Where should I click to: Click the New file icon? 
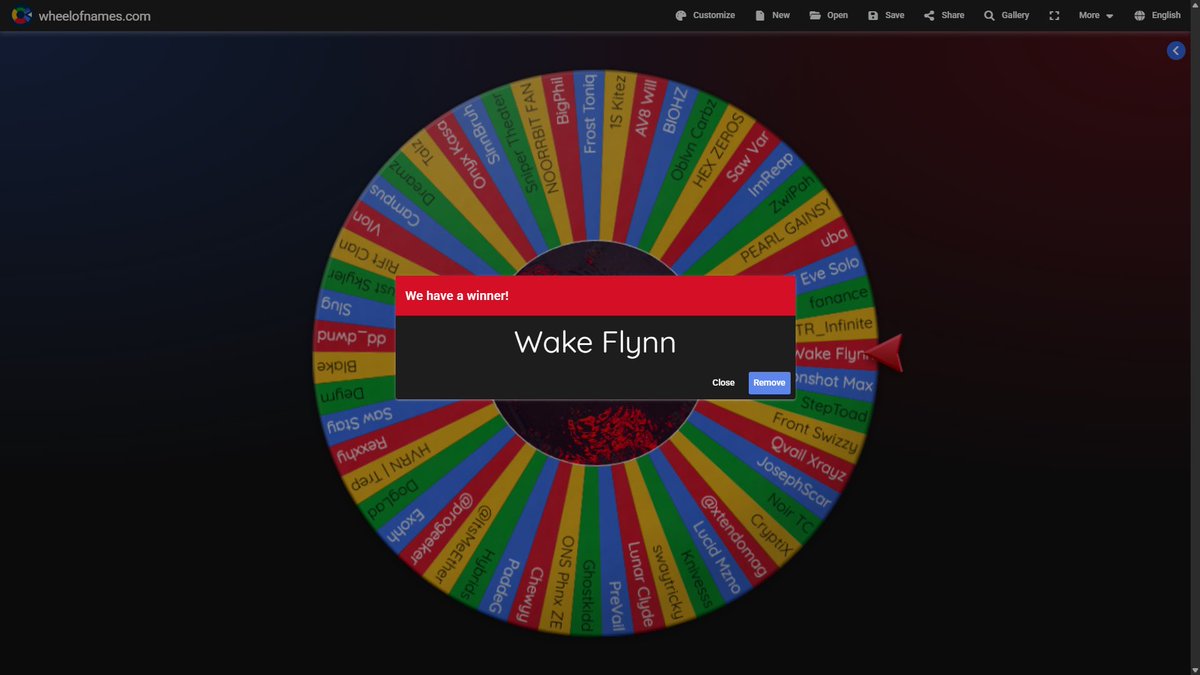pyautogui.click(x=760, y=16)
